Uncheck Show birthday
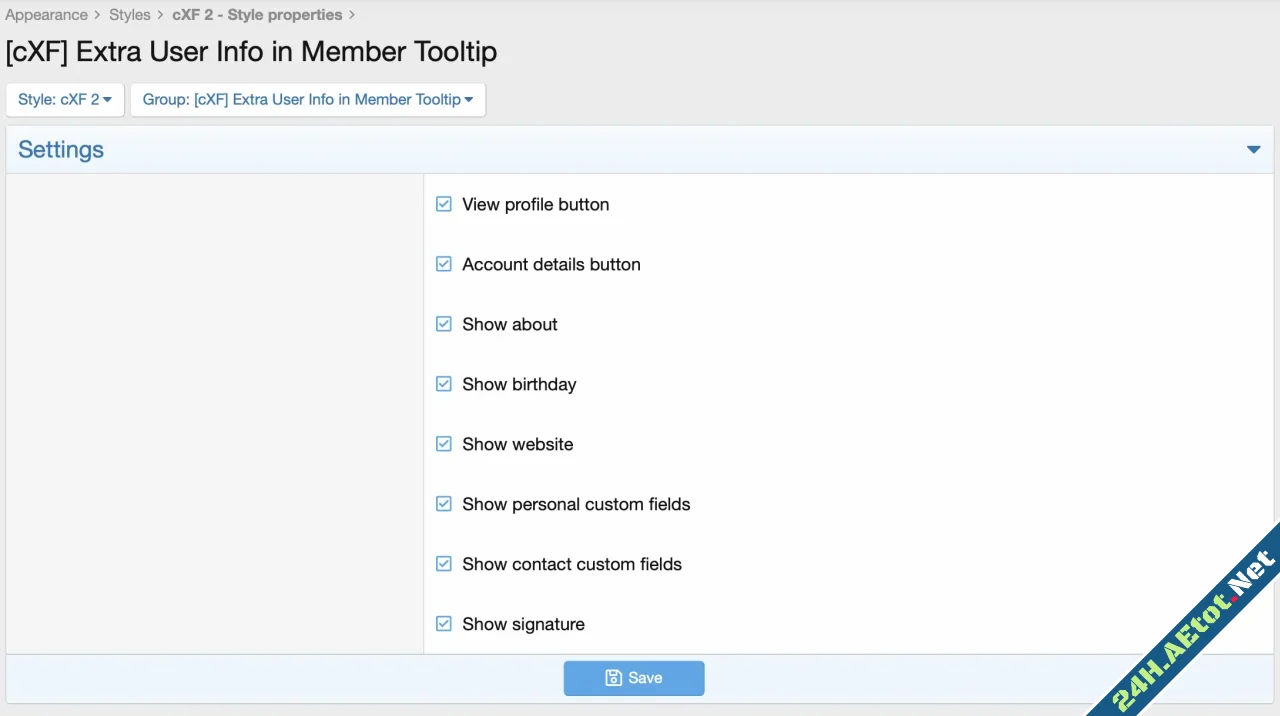 pyautogui.click(x=443, y=384)
